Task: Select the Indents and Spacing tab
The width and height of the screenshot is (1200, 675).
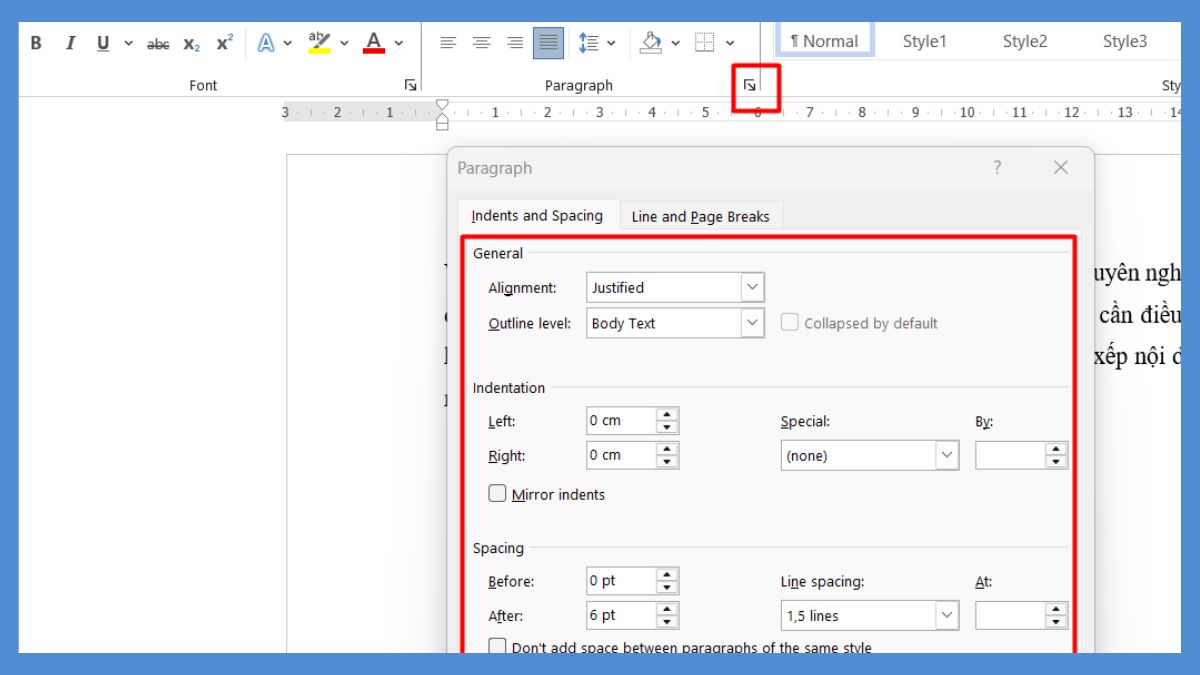Action: (x=537, y=216)
